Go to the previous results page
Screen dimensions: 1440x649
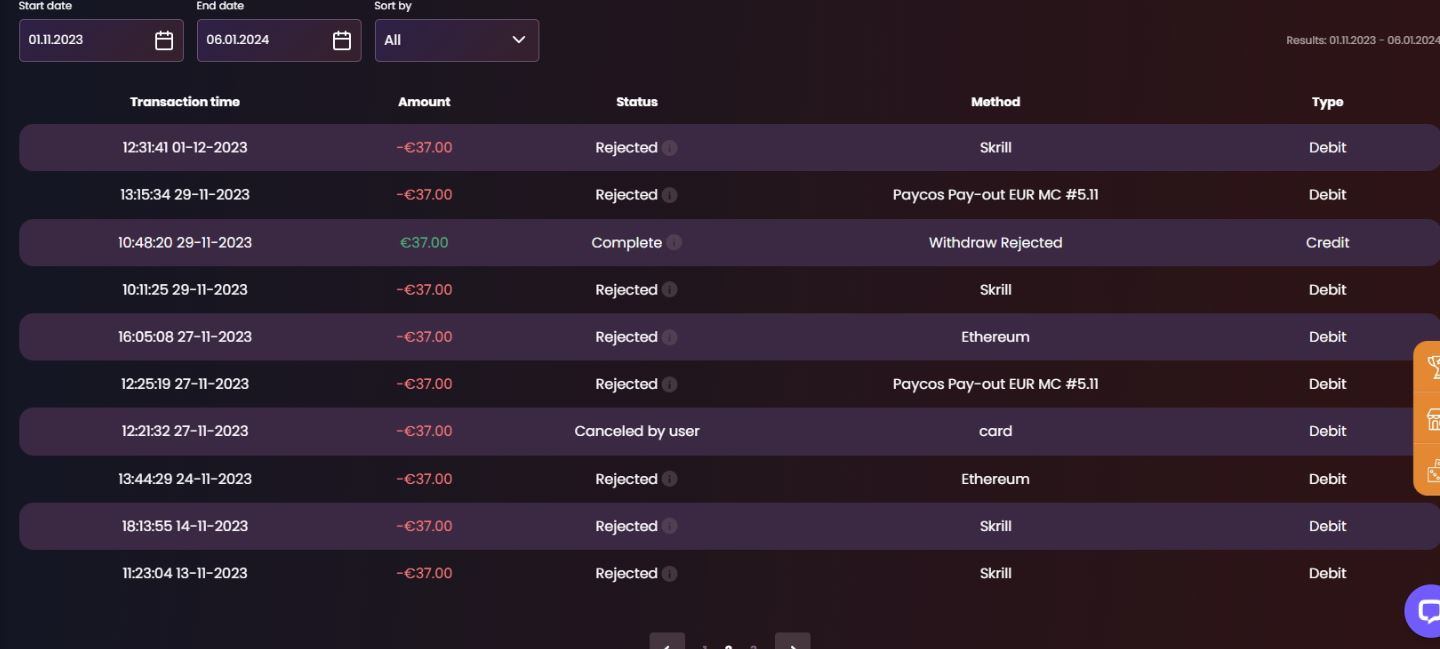point(667,645)
